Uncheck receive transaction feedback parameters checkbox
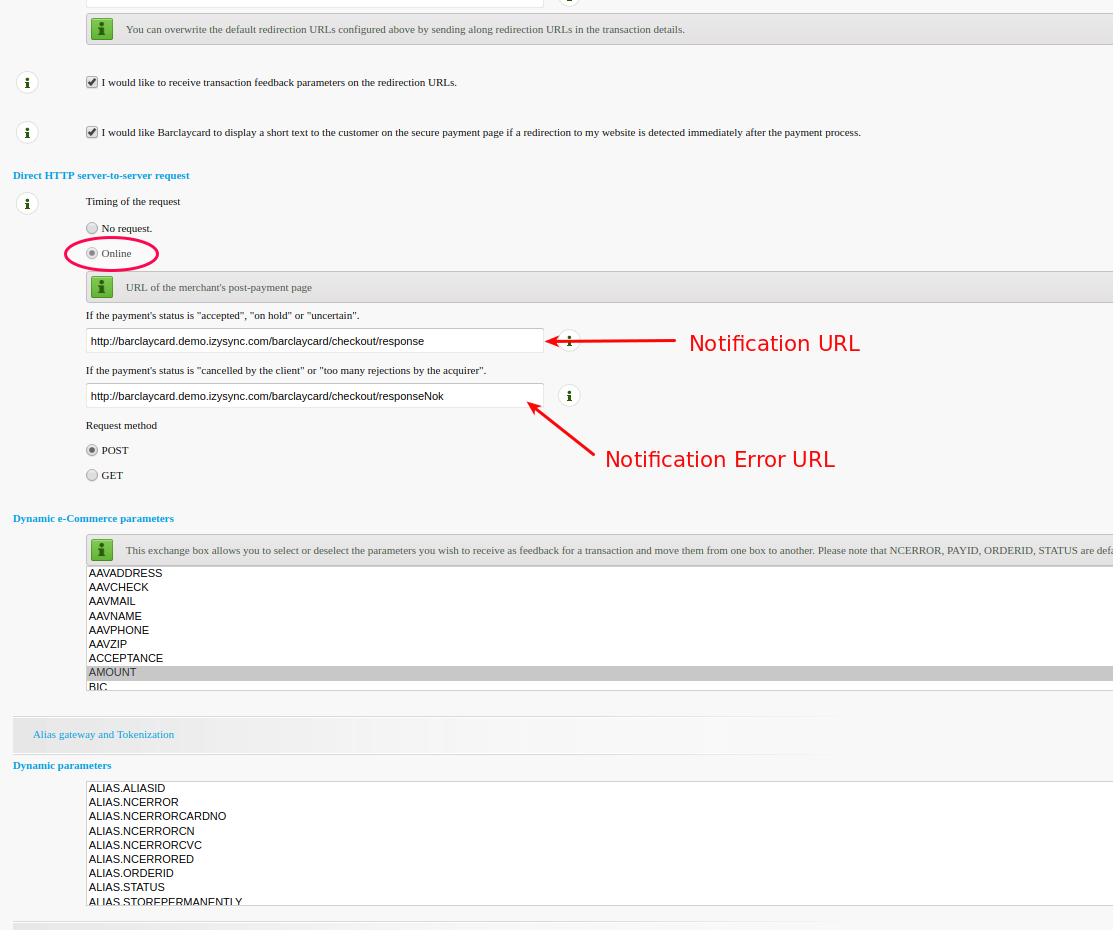1113x930 pixels. coord(92,82)
